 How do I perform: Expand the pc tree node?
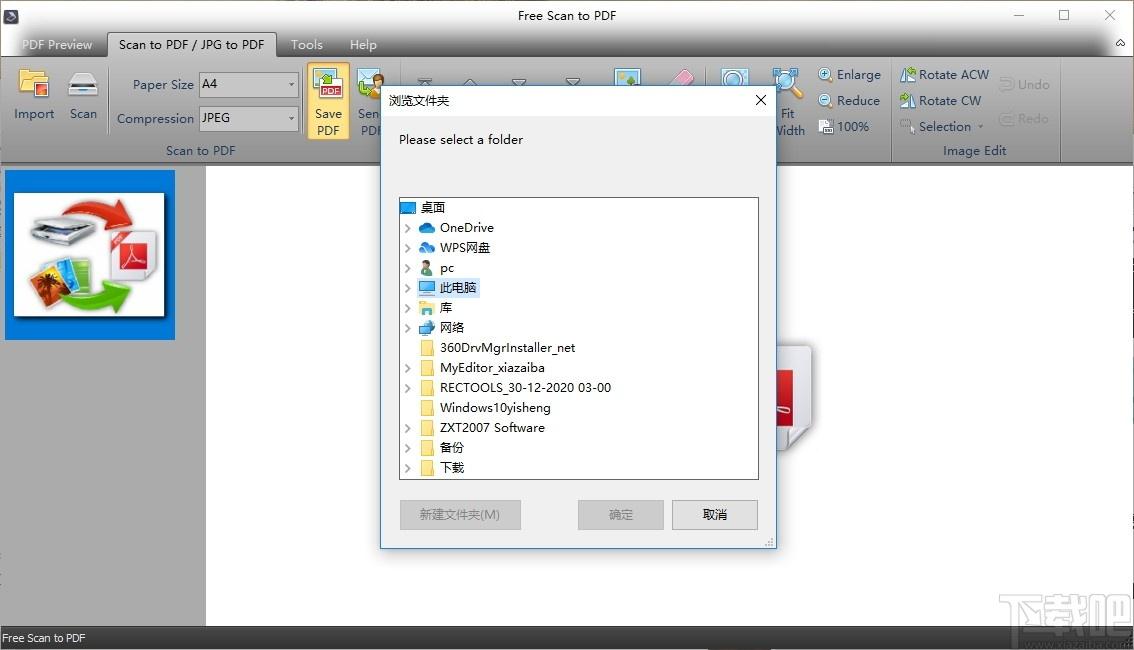407,268
